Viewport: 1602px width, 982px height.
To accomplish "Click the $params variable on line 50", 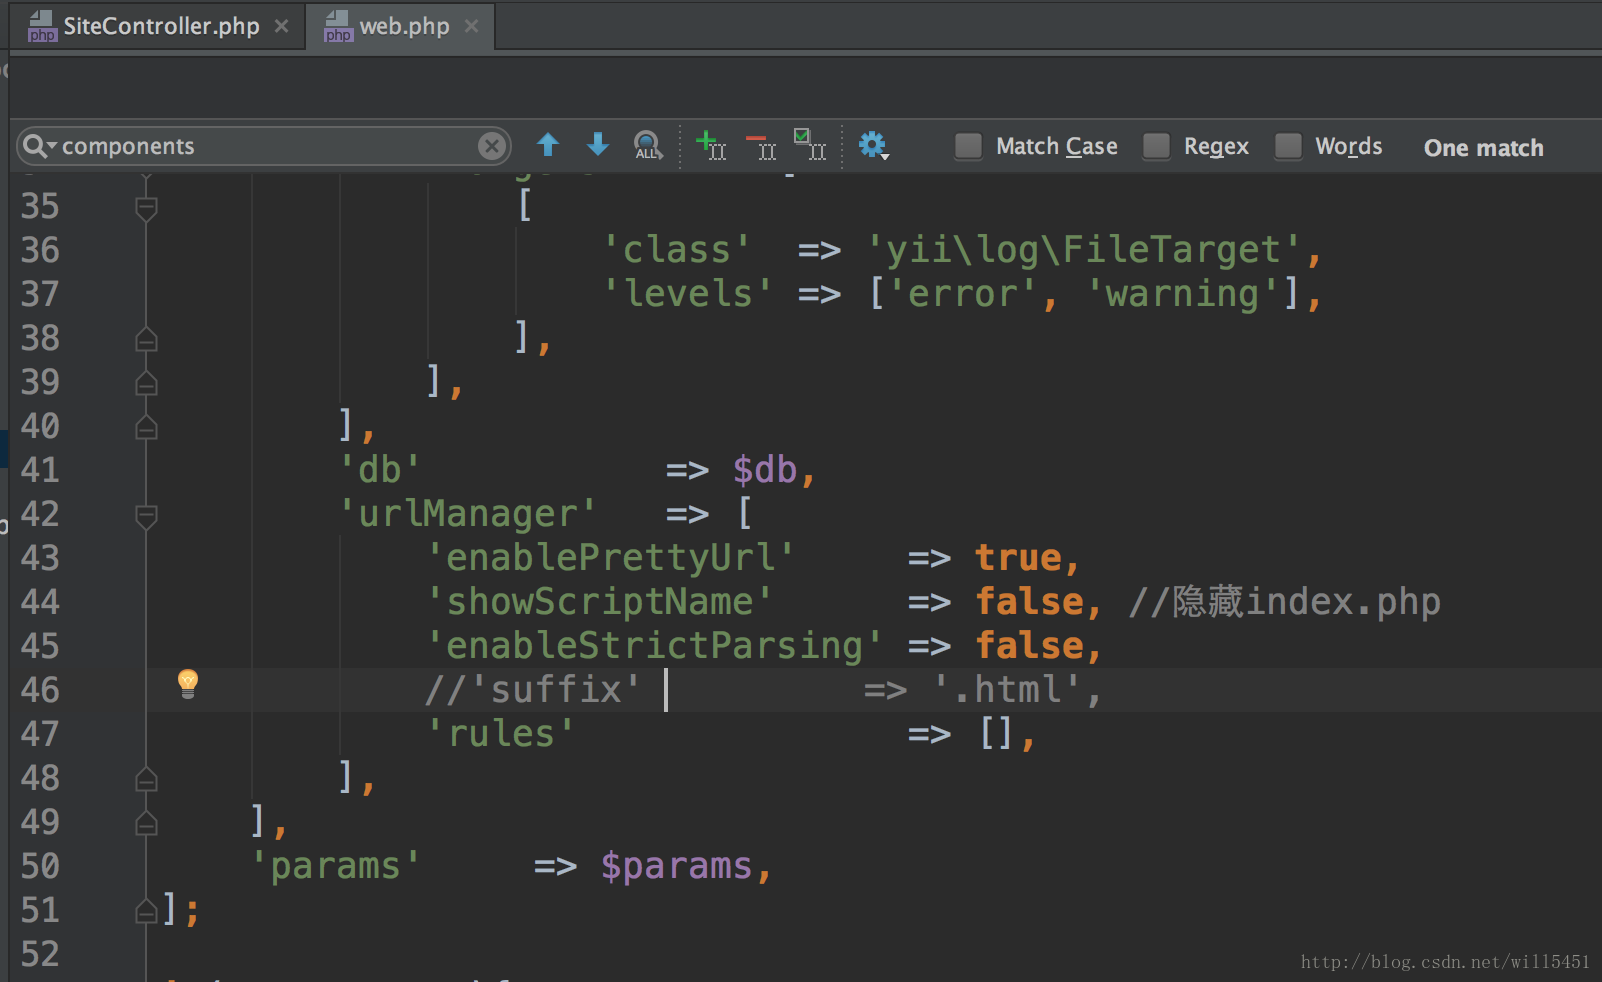I will point(676,866).
